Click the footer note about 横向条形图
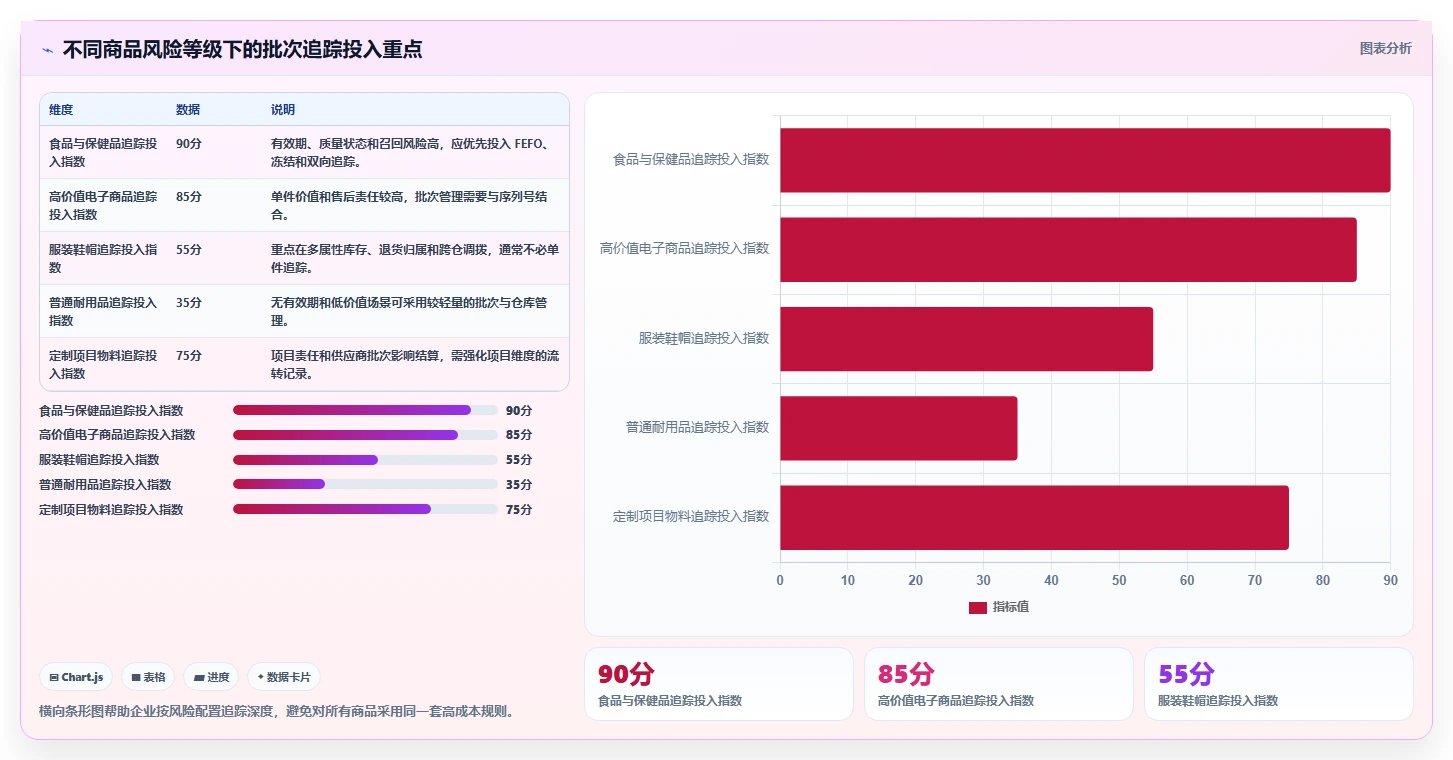This screenshot has width=1453, height=760. tap(276, 712)
